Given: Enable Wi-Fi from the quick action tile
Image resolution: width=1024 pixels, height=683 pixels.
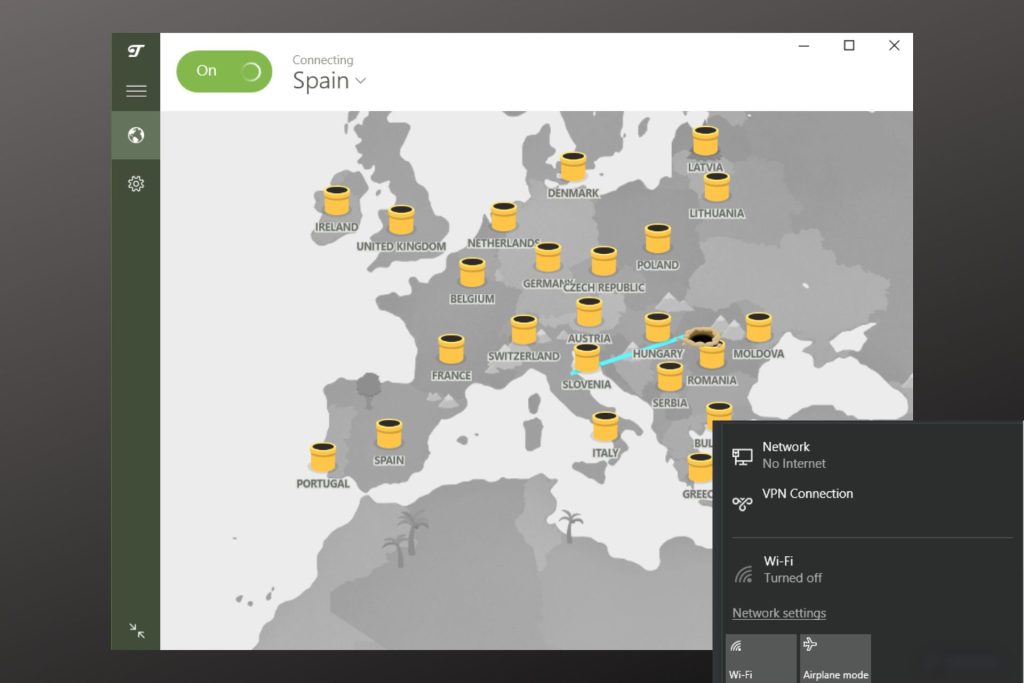Looking at the screenshot, I should point(760,658).
